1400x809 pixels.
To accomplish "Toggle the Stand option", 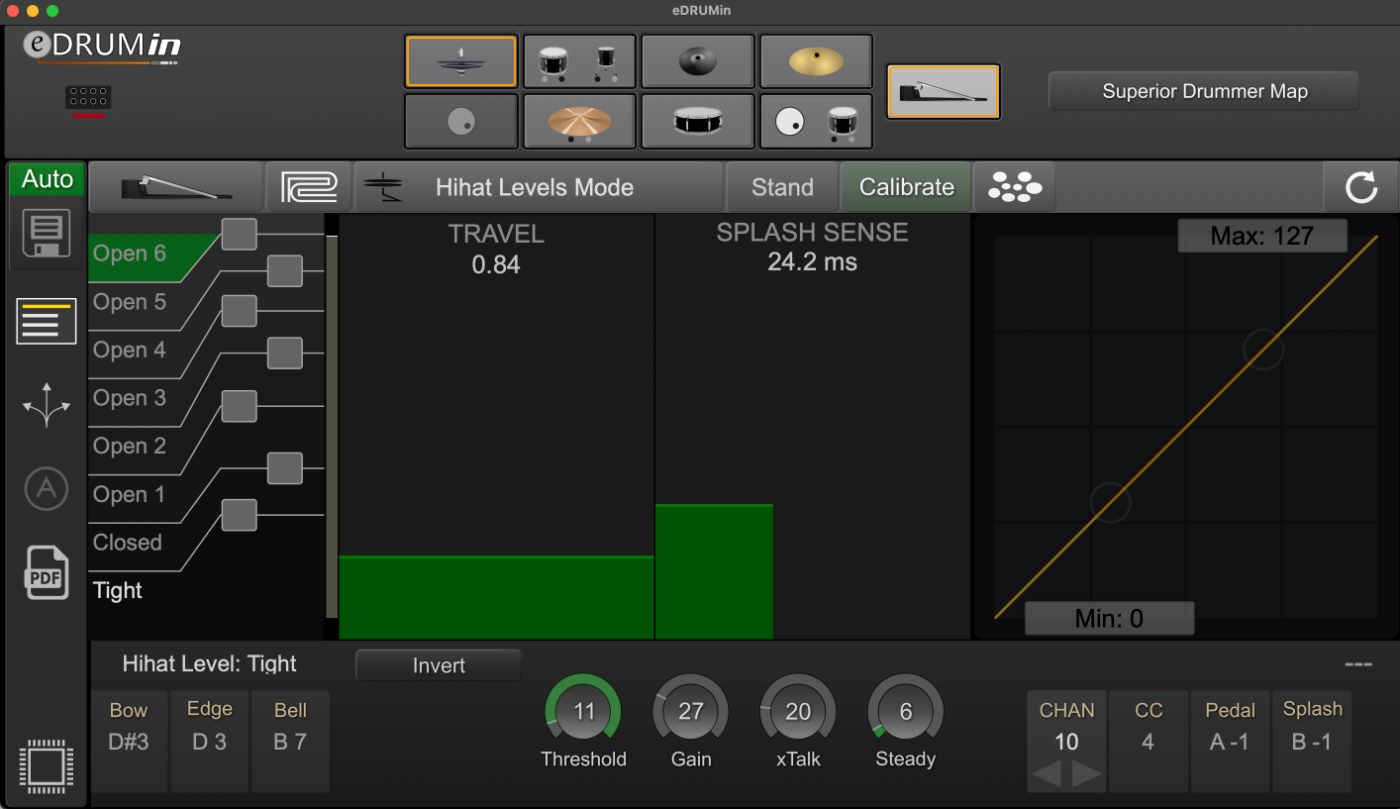I will click(782, 187).
